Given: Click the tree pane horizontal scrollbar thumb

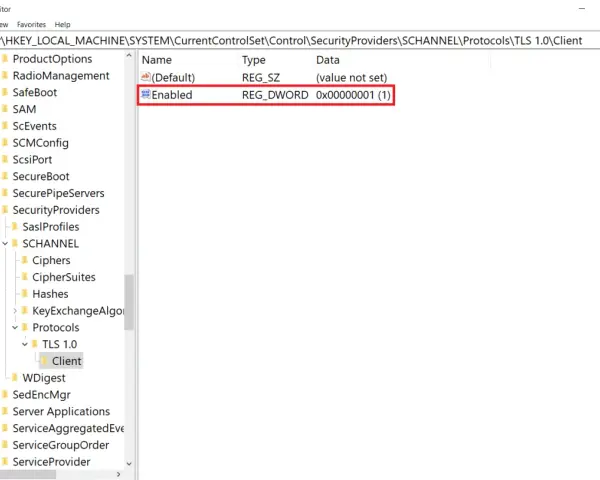Looking at the screenshot, I should click(28, 475).
